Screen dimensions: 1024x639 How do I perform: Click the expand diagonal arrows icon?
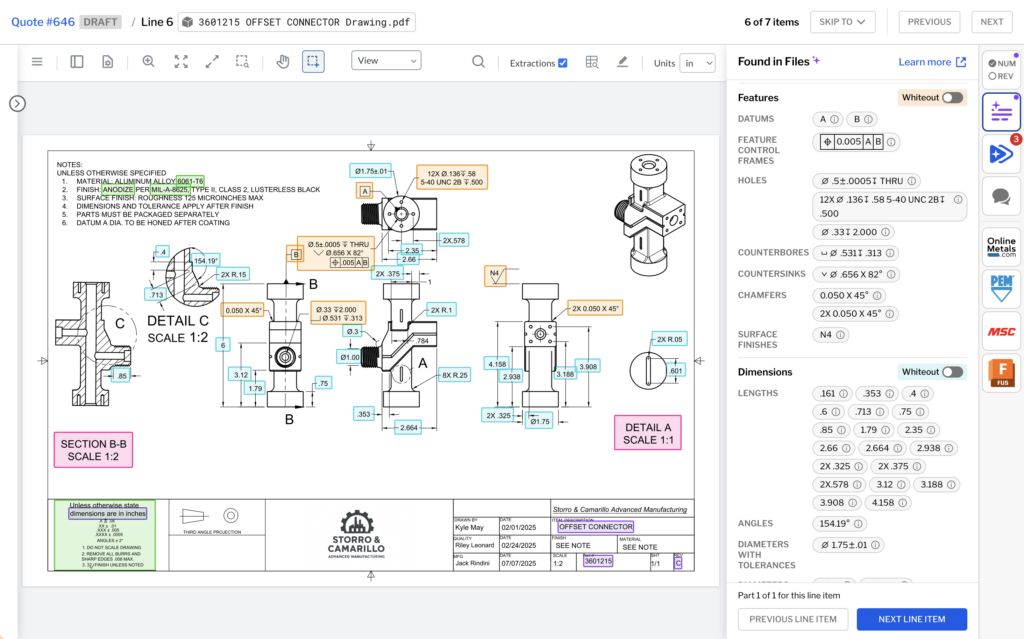[x=212, y=62]
